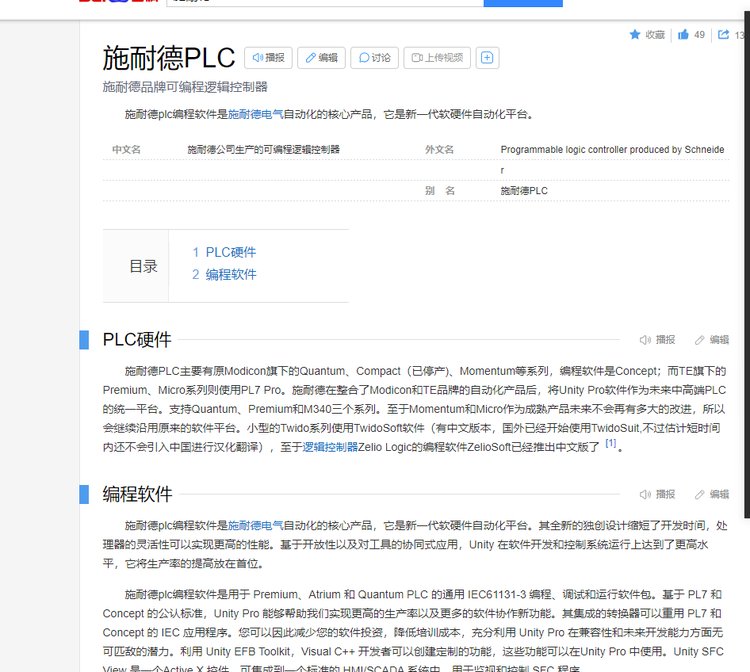Click the search input field at top
The image size is (750, 672).
pyautogui.click(x=320, y=3)
